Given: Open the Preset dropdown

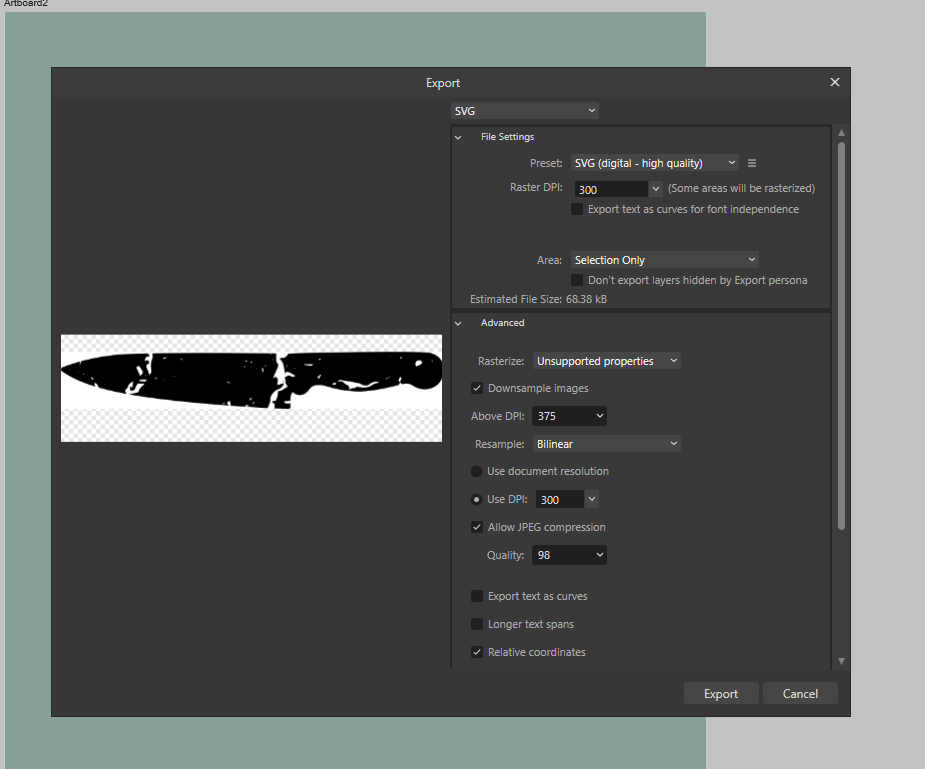Looking at the screenshot, I should 655,163.
